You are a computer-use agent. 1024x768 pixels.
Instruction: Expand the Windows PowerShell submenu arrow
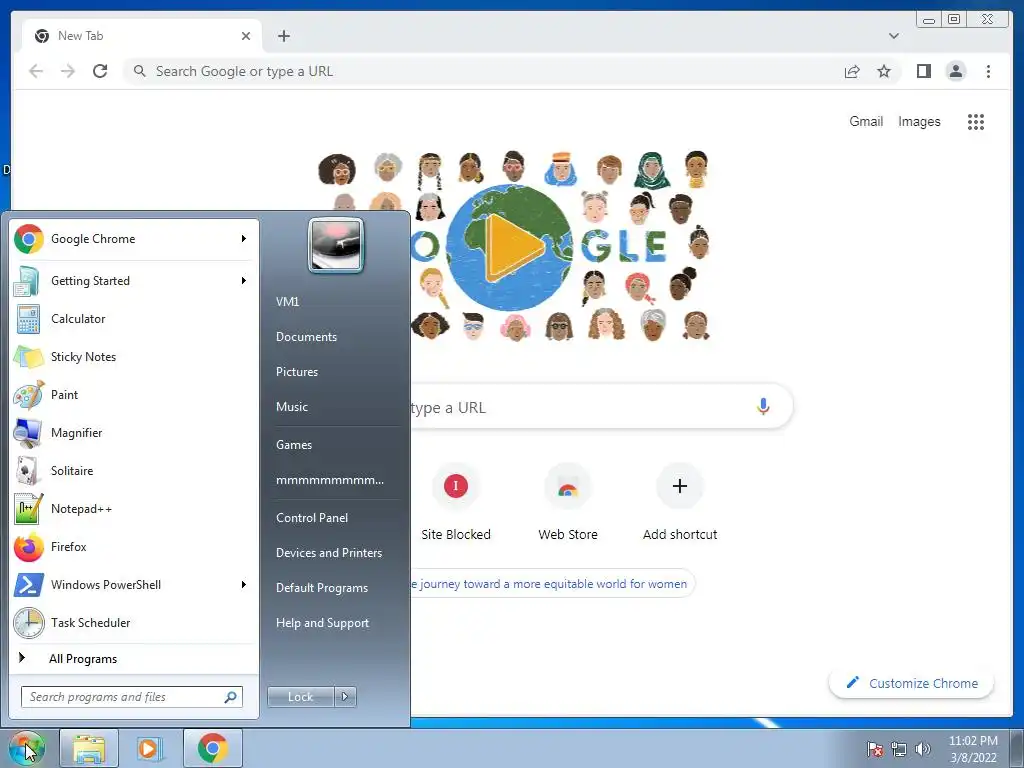click(244, 584)
